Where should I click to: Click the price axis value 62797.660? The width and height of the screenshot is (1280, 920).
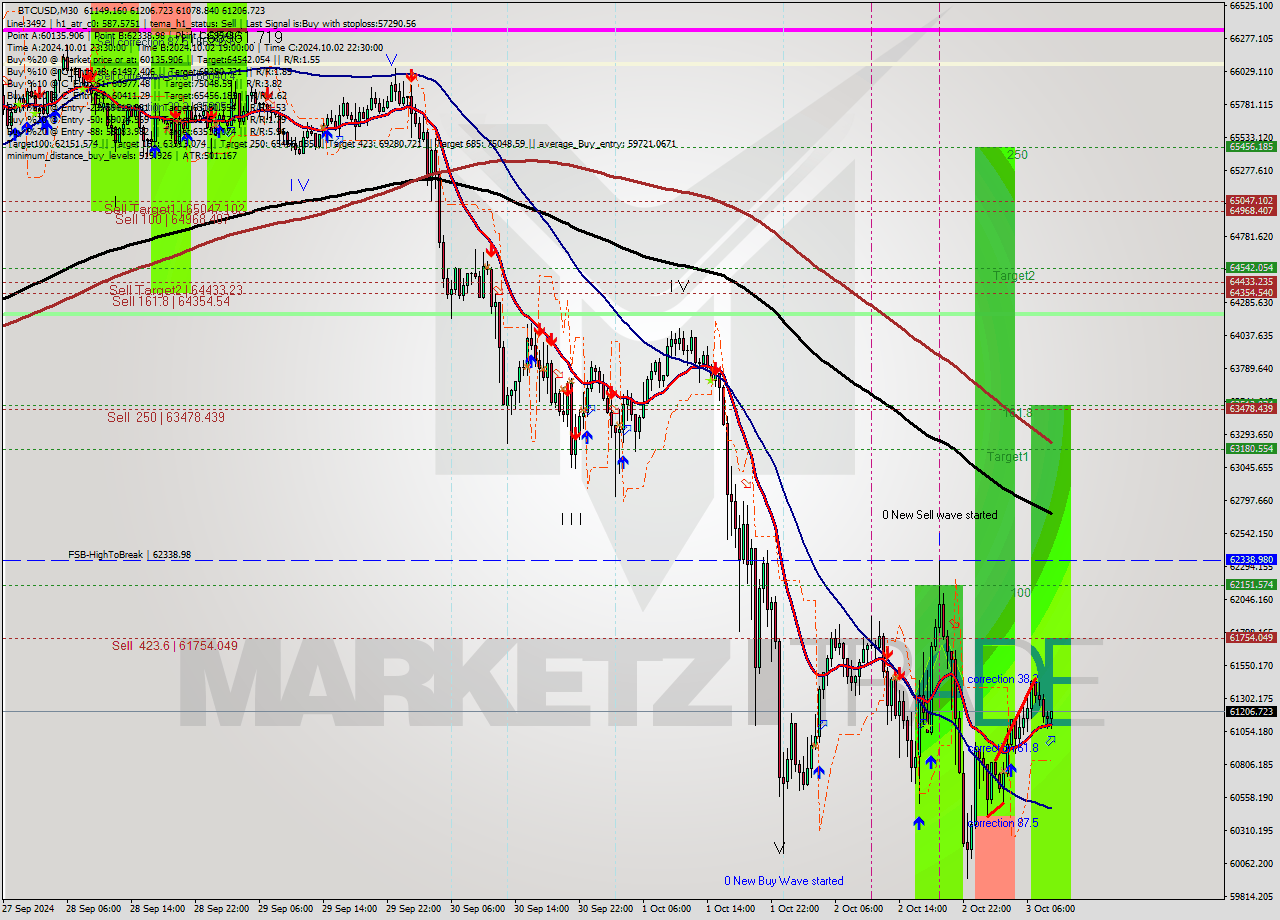1250,500
